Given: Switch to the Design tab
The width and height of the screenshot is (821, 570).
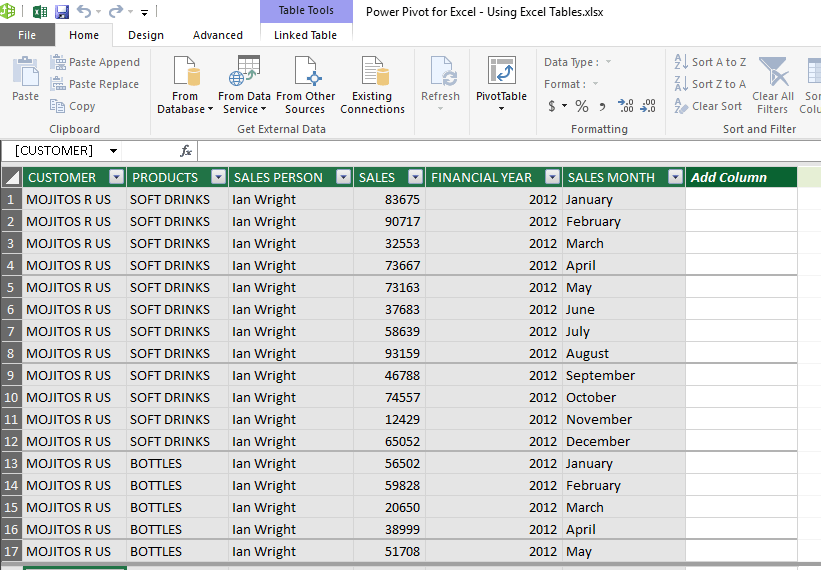Looking at the screenshot, I should 146,35.
